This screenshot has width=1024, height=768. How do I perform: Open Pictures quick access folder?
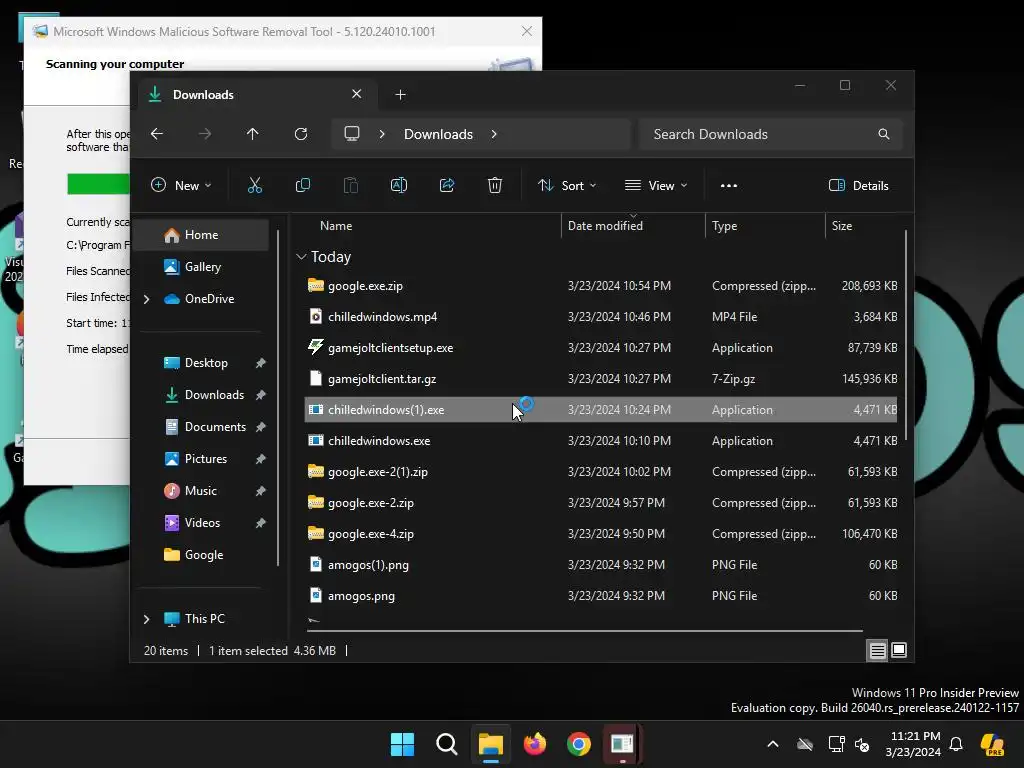tap(206, 459)
